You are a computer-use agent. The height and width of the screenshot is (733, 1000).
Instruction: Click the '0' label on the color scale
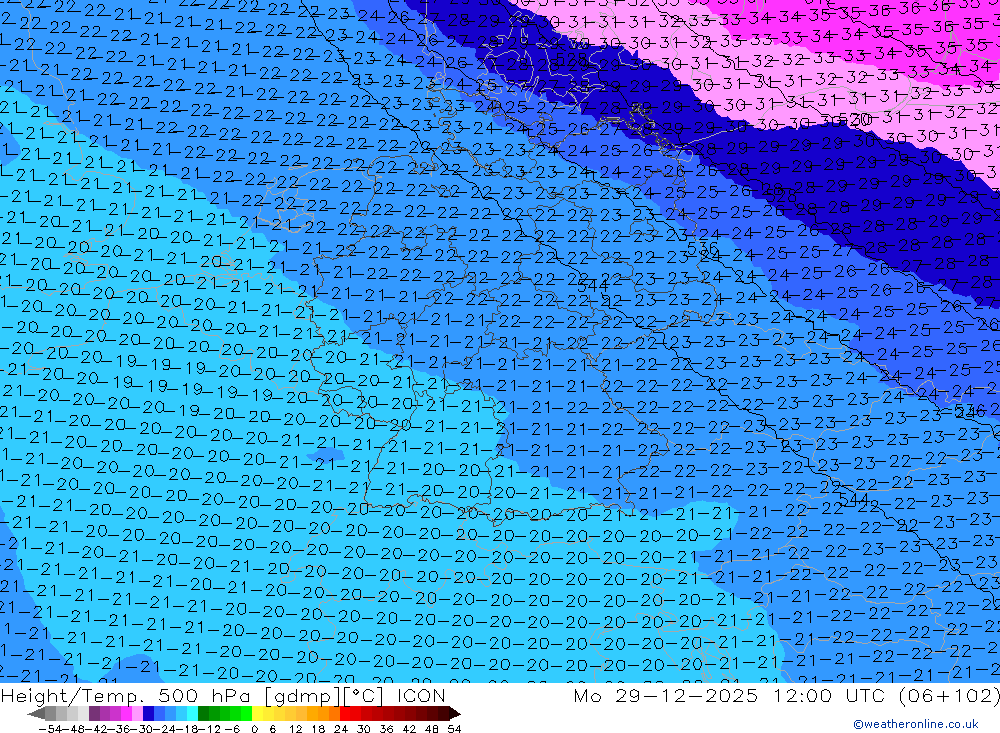point(254,729)
